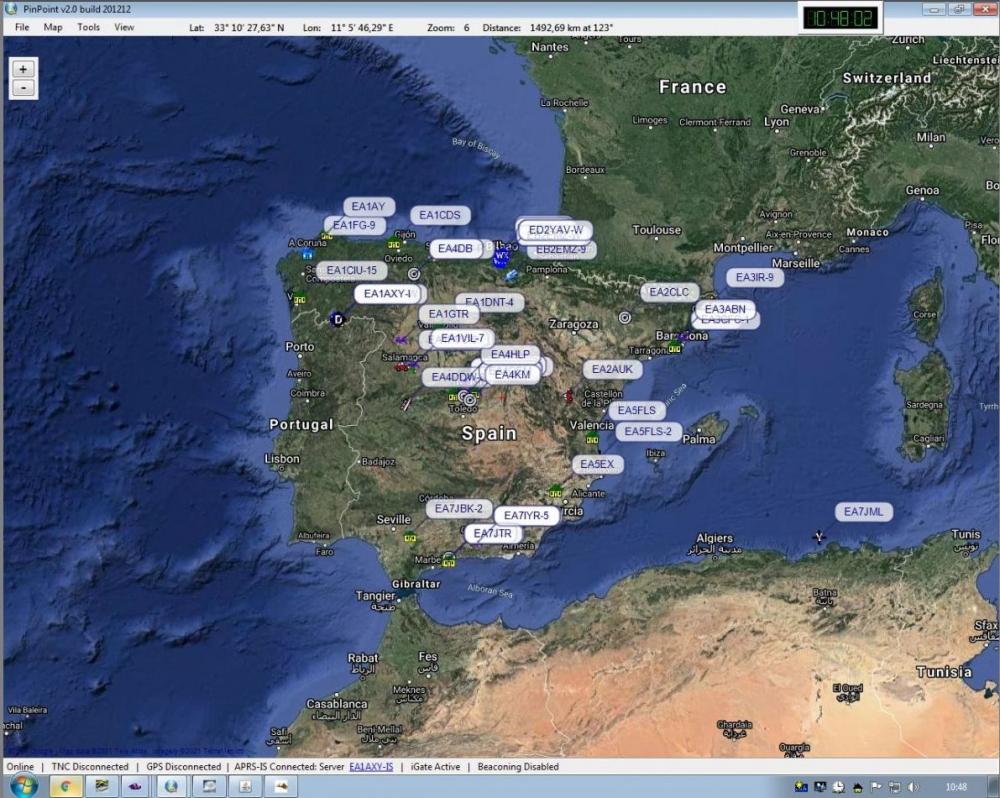Click the circular station icon near Zaragoza
This screenshot has width=1000, height=798.
coord(625,317)
